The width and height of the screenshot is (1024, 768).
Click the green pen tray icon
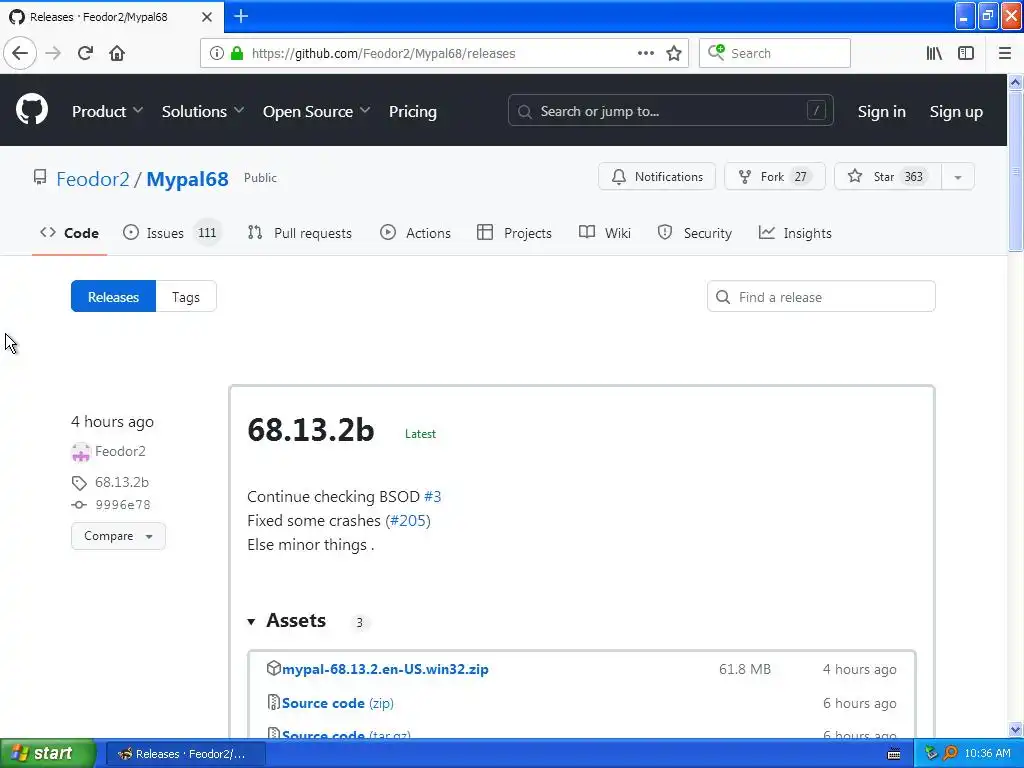point(931,753)
